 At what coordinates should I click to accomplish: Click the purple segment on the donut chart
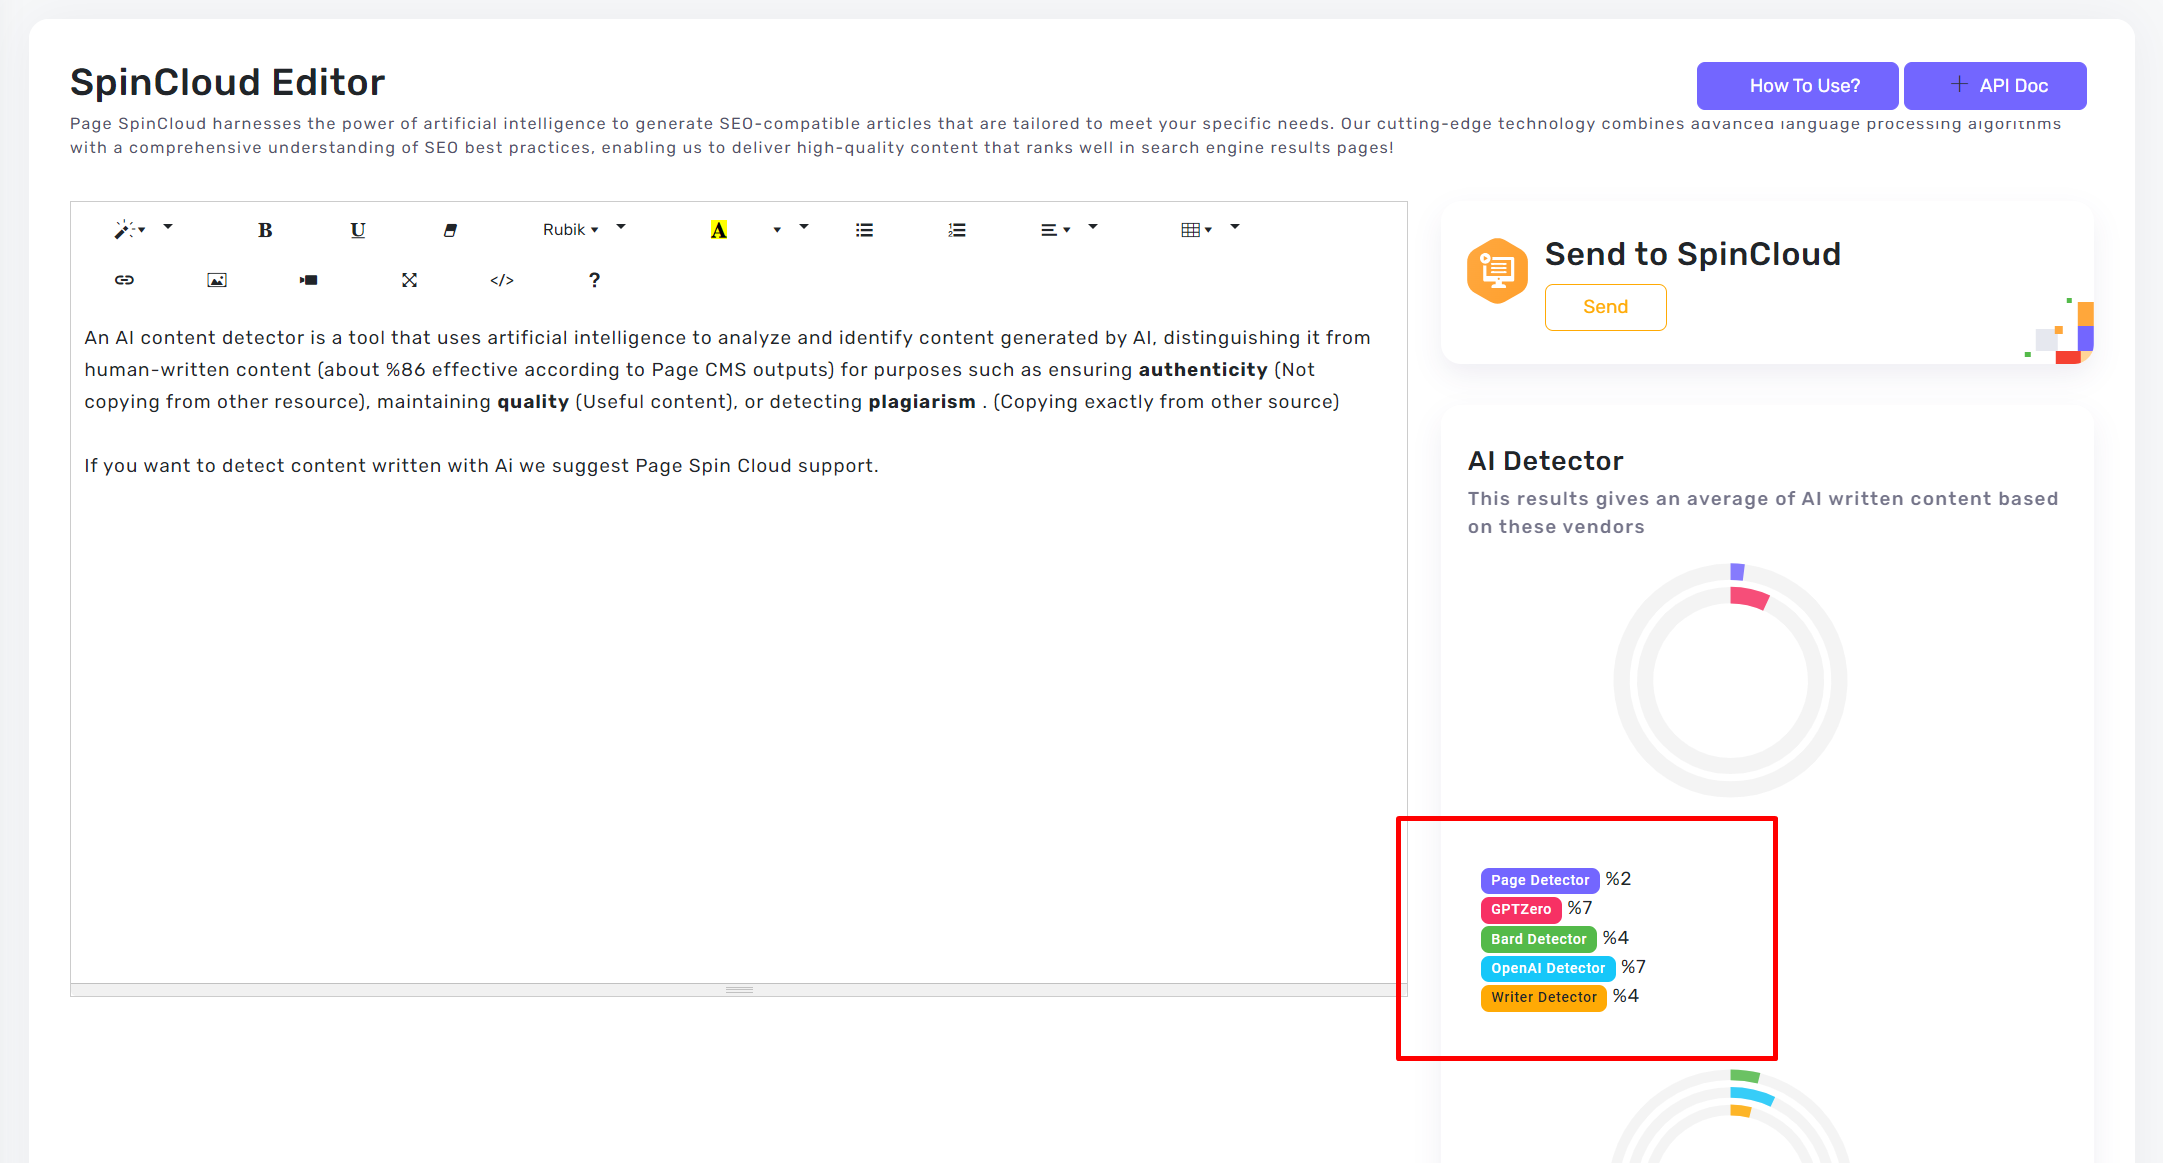1738,572
